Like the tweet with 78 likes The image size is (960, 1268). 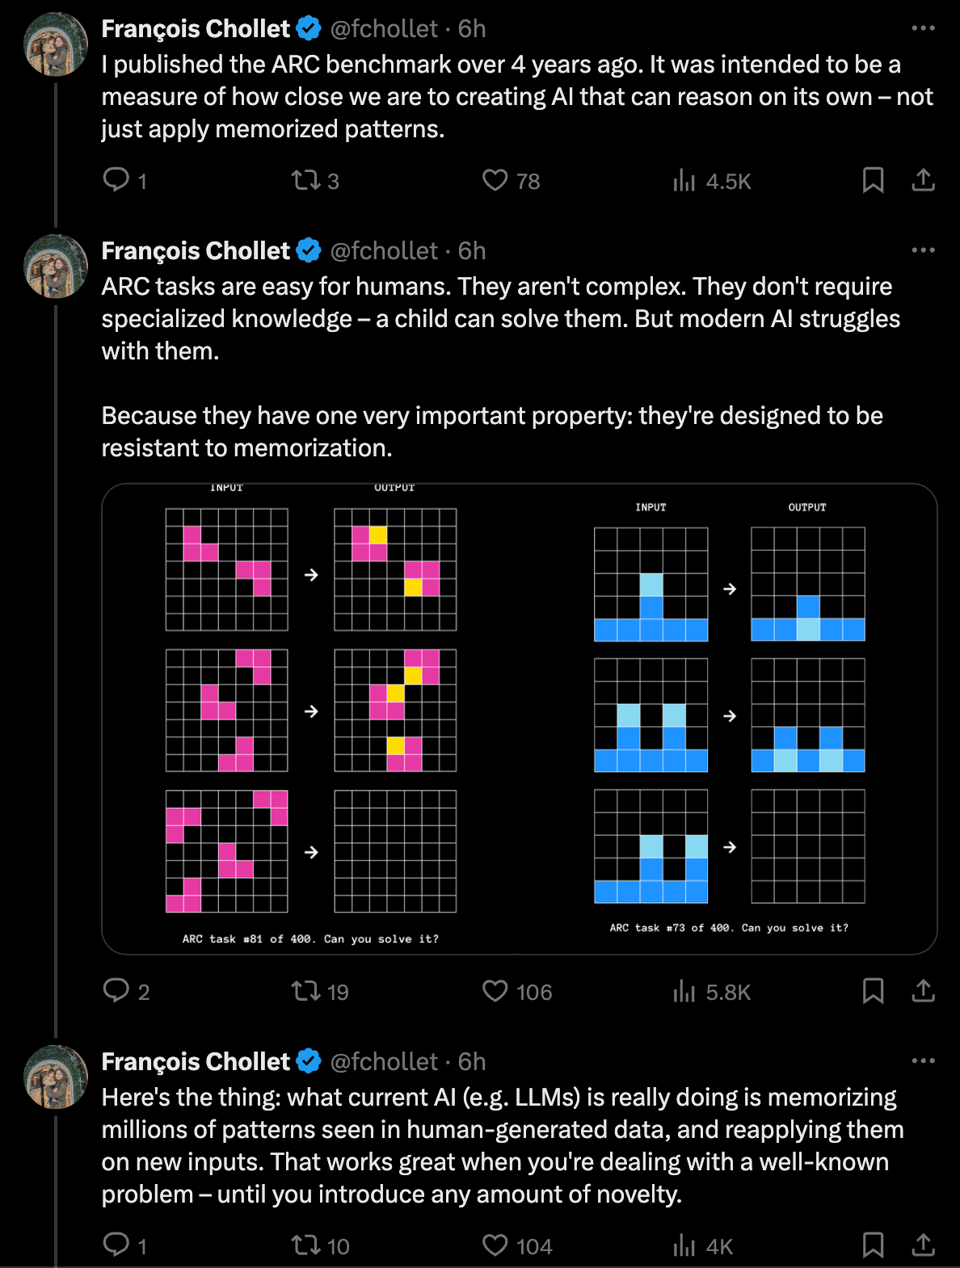(x=495, y=180)
